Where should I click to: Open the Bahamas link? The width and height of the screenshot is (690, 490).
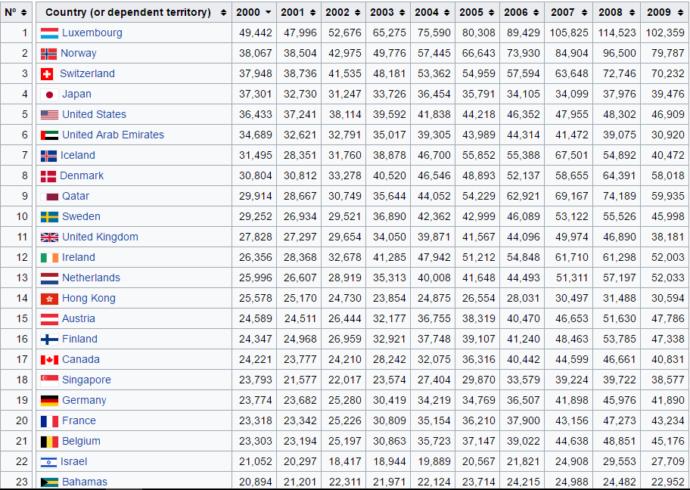(x=84, y=482)
